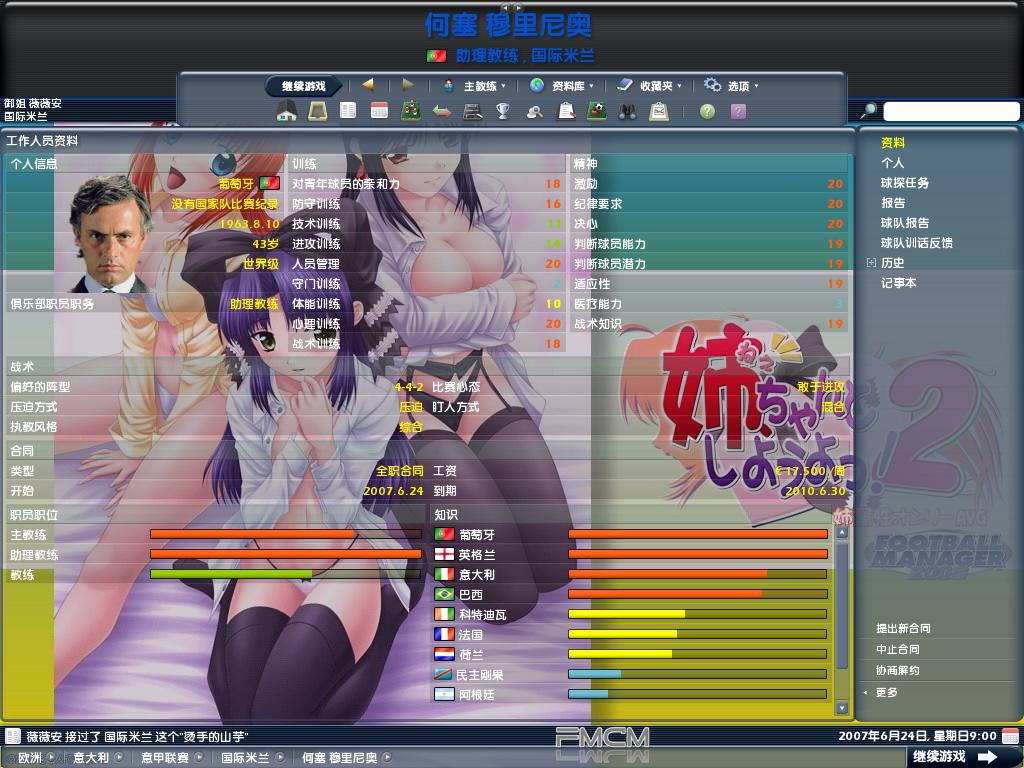Click the 意大利 knowledge bar
This screenshot has height=768, width=1024.
697,574
